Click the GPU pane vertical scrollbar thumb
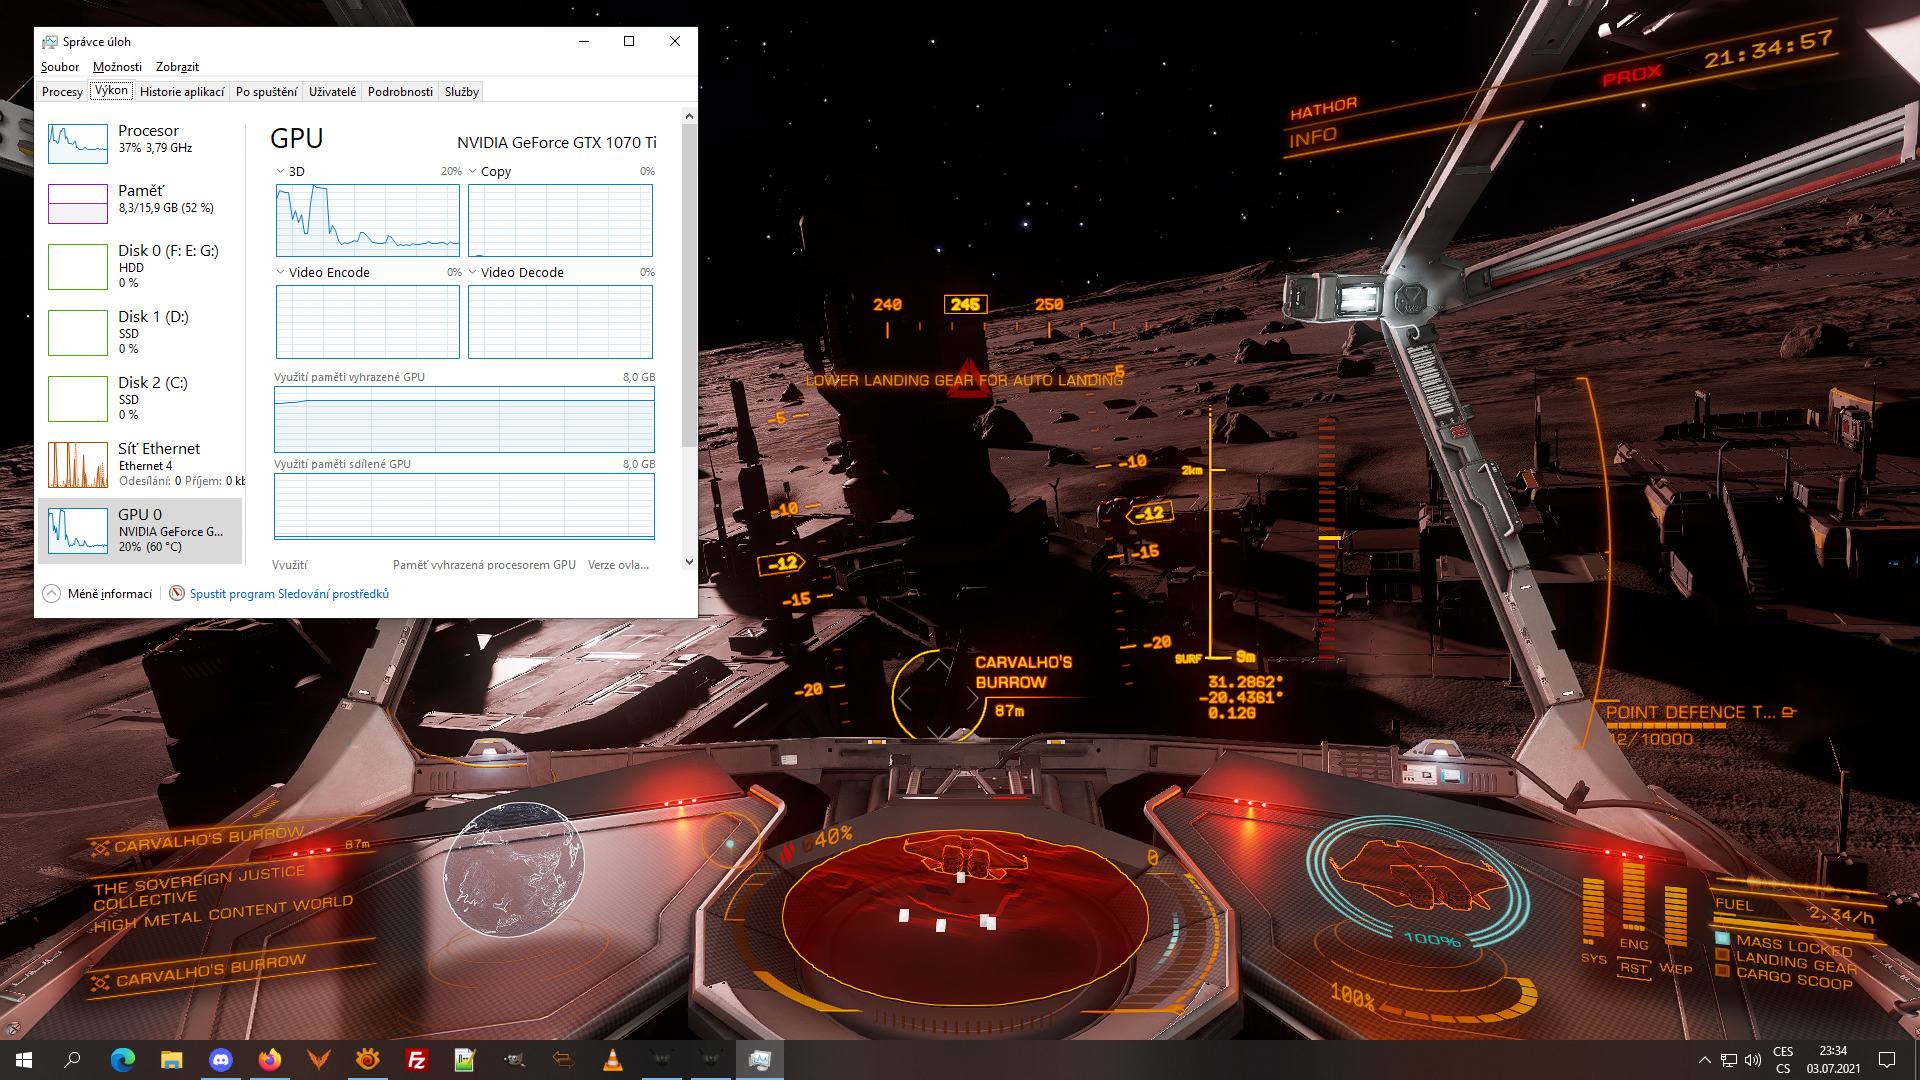This screenshot has width=1920, height=1080. point(689,285)
